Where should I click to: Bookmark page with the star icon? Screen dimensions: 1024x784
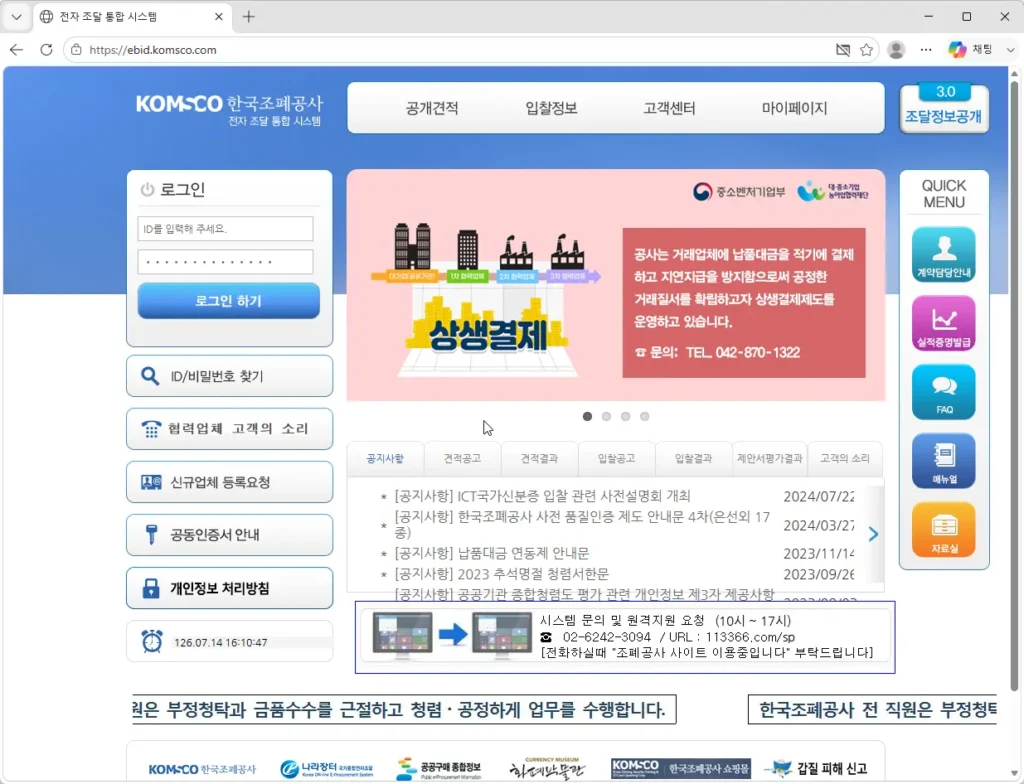pos(867,50)
